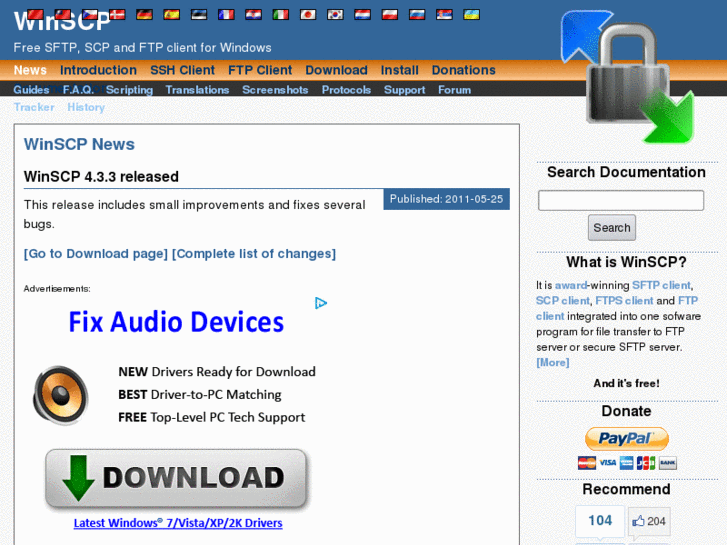Follow the SFTP client link

click(661, 285)
